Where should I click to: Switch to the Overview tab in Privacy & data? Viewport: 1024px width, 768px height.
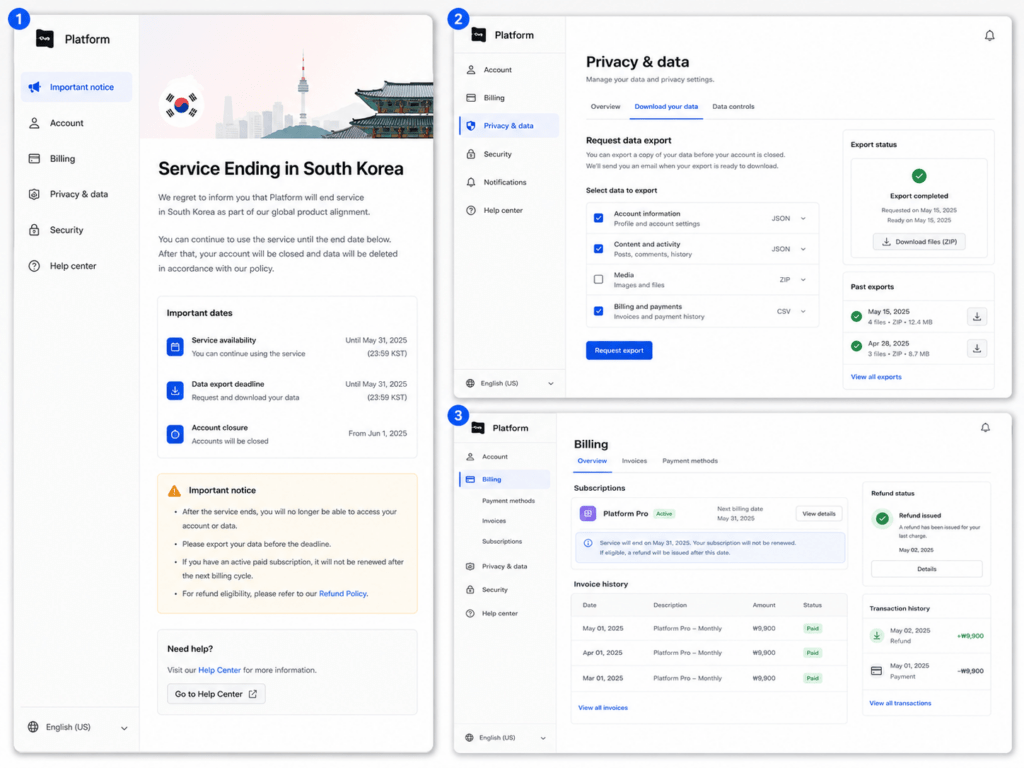click(605, 106)
